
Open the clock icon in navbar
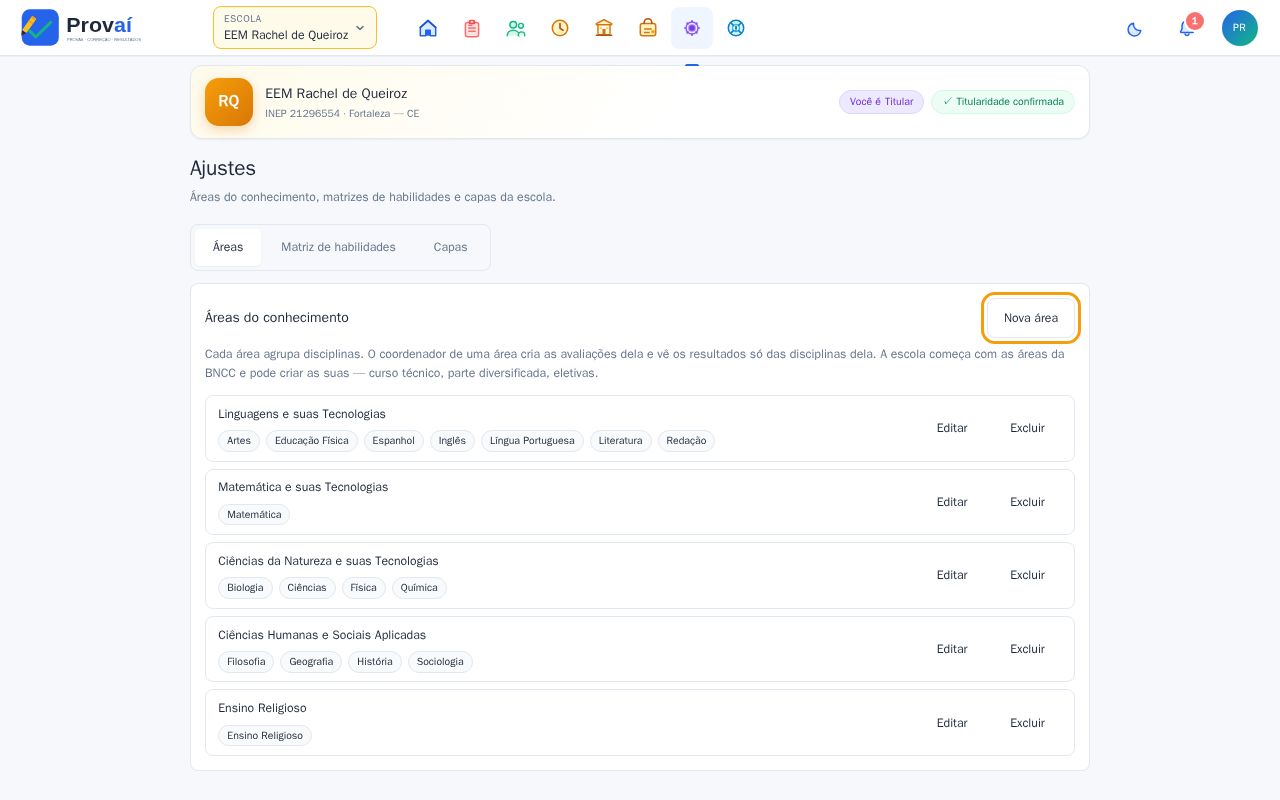[x=560, y=28]
